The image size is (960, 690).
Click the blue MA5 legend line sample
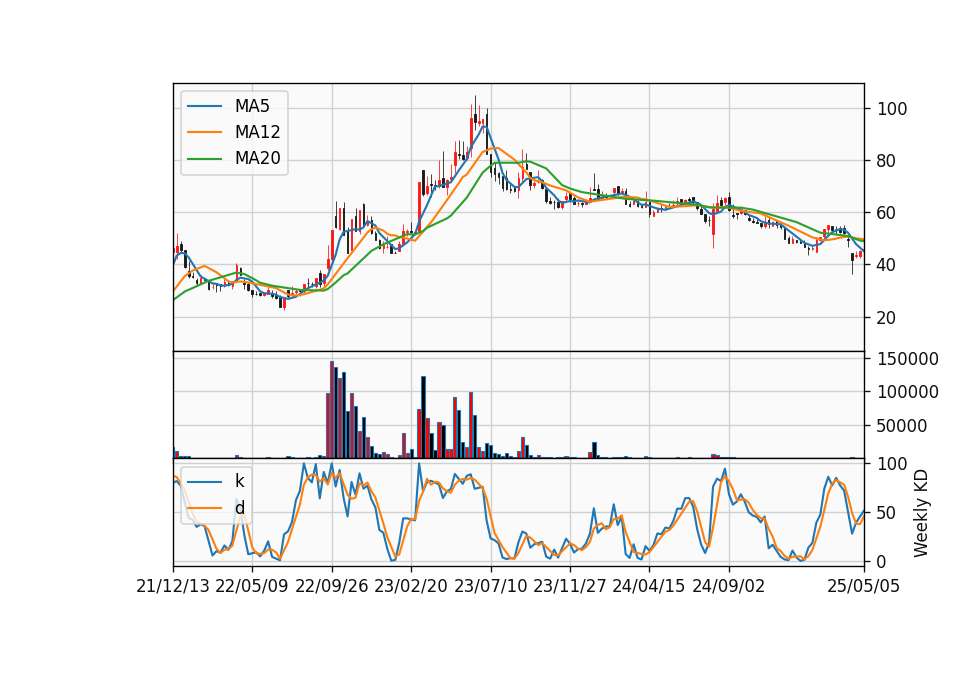pyautogui.click(x=204, y=106)
